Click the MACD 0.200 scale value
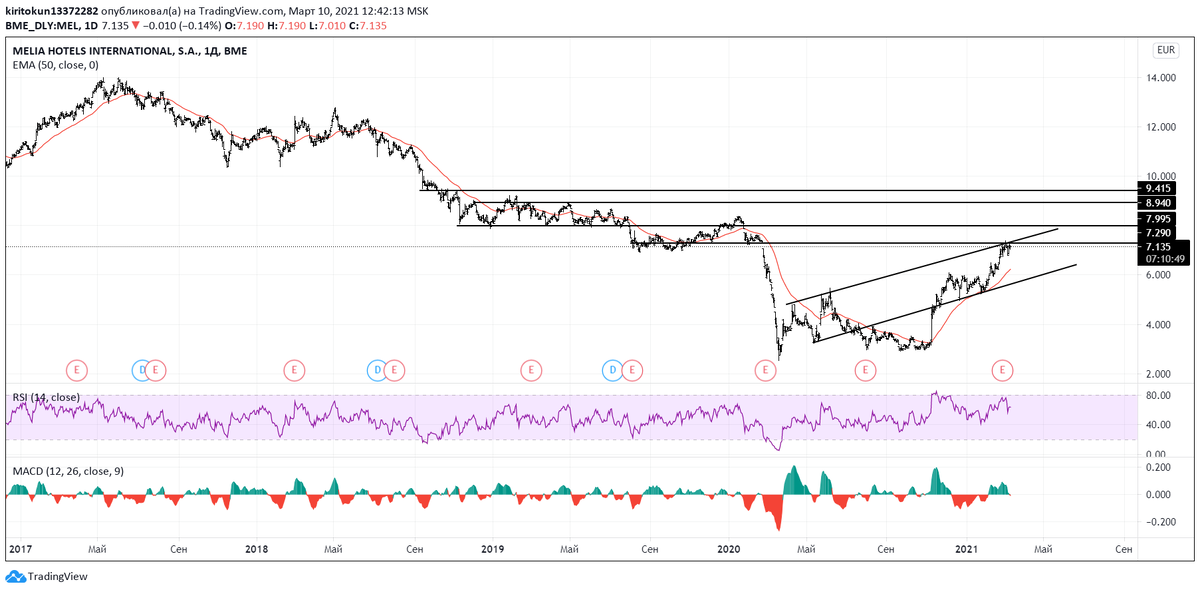The height and width of the screenshot is (592, 1200). tap(1160, 467)
